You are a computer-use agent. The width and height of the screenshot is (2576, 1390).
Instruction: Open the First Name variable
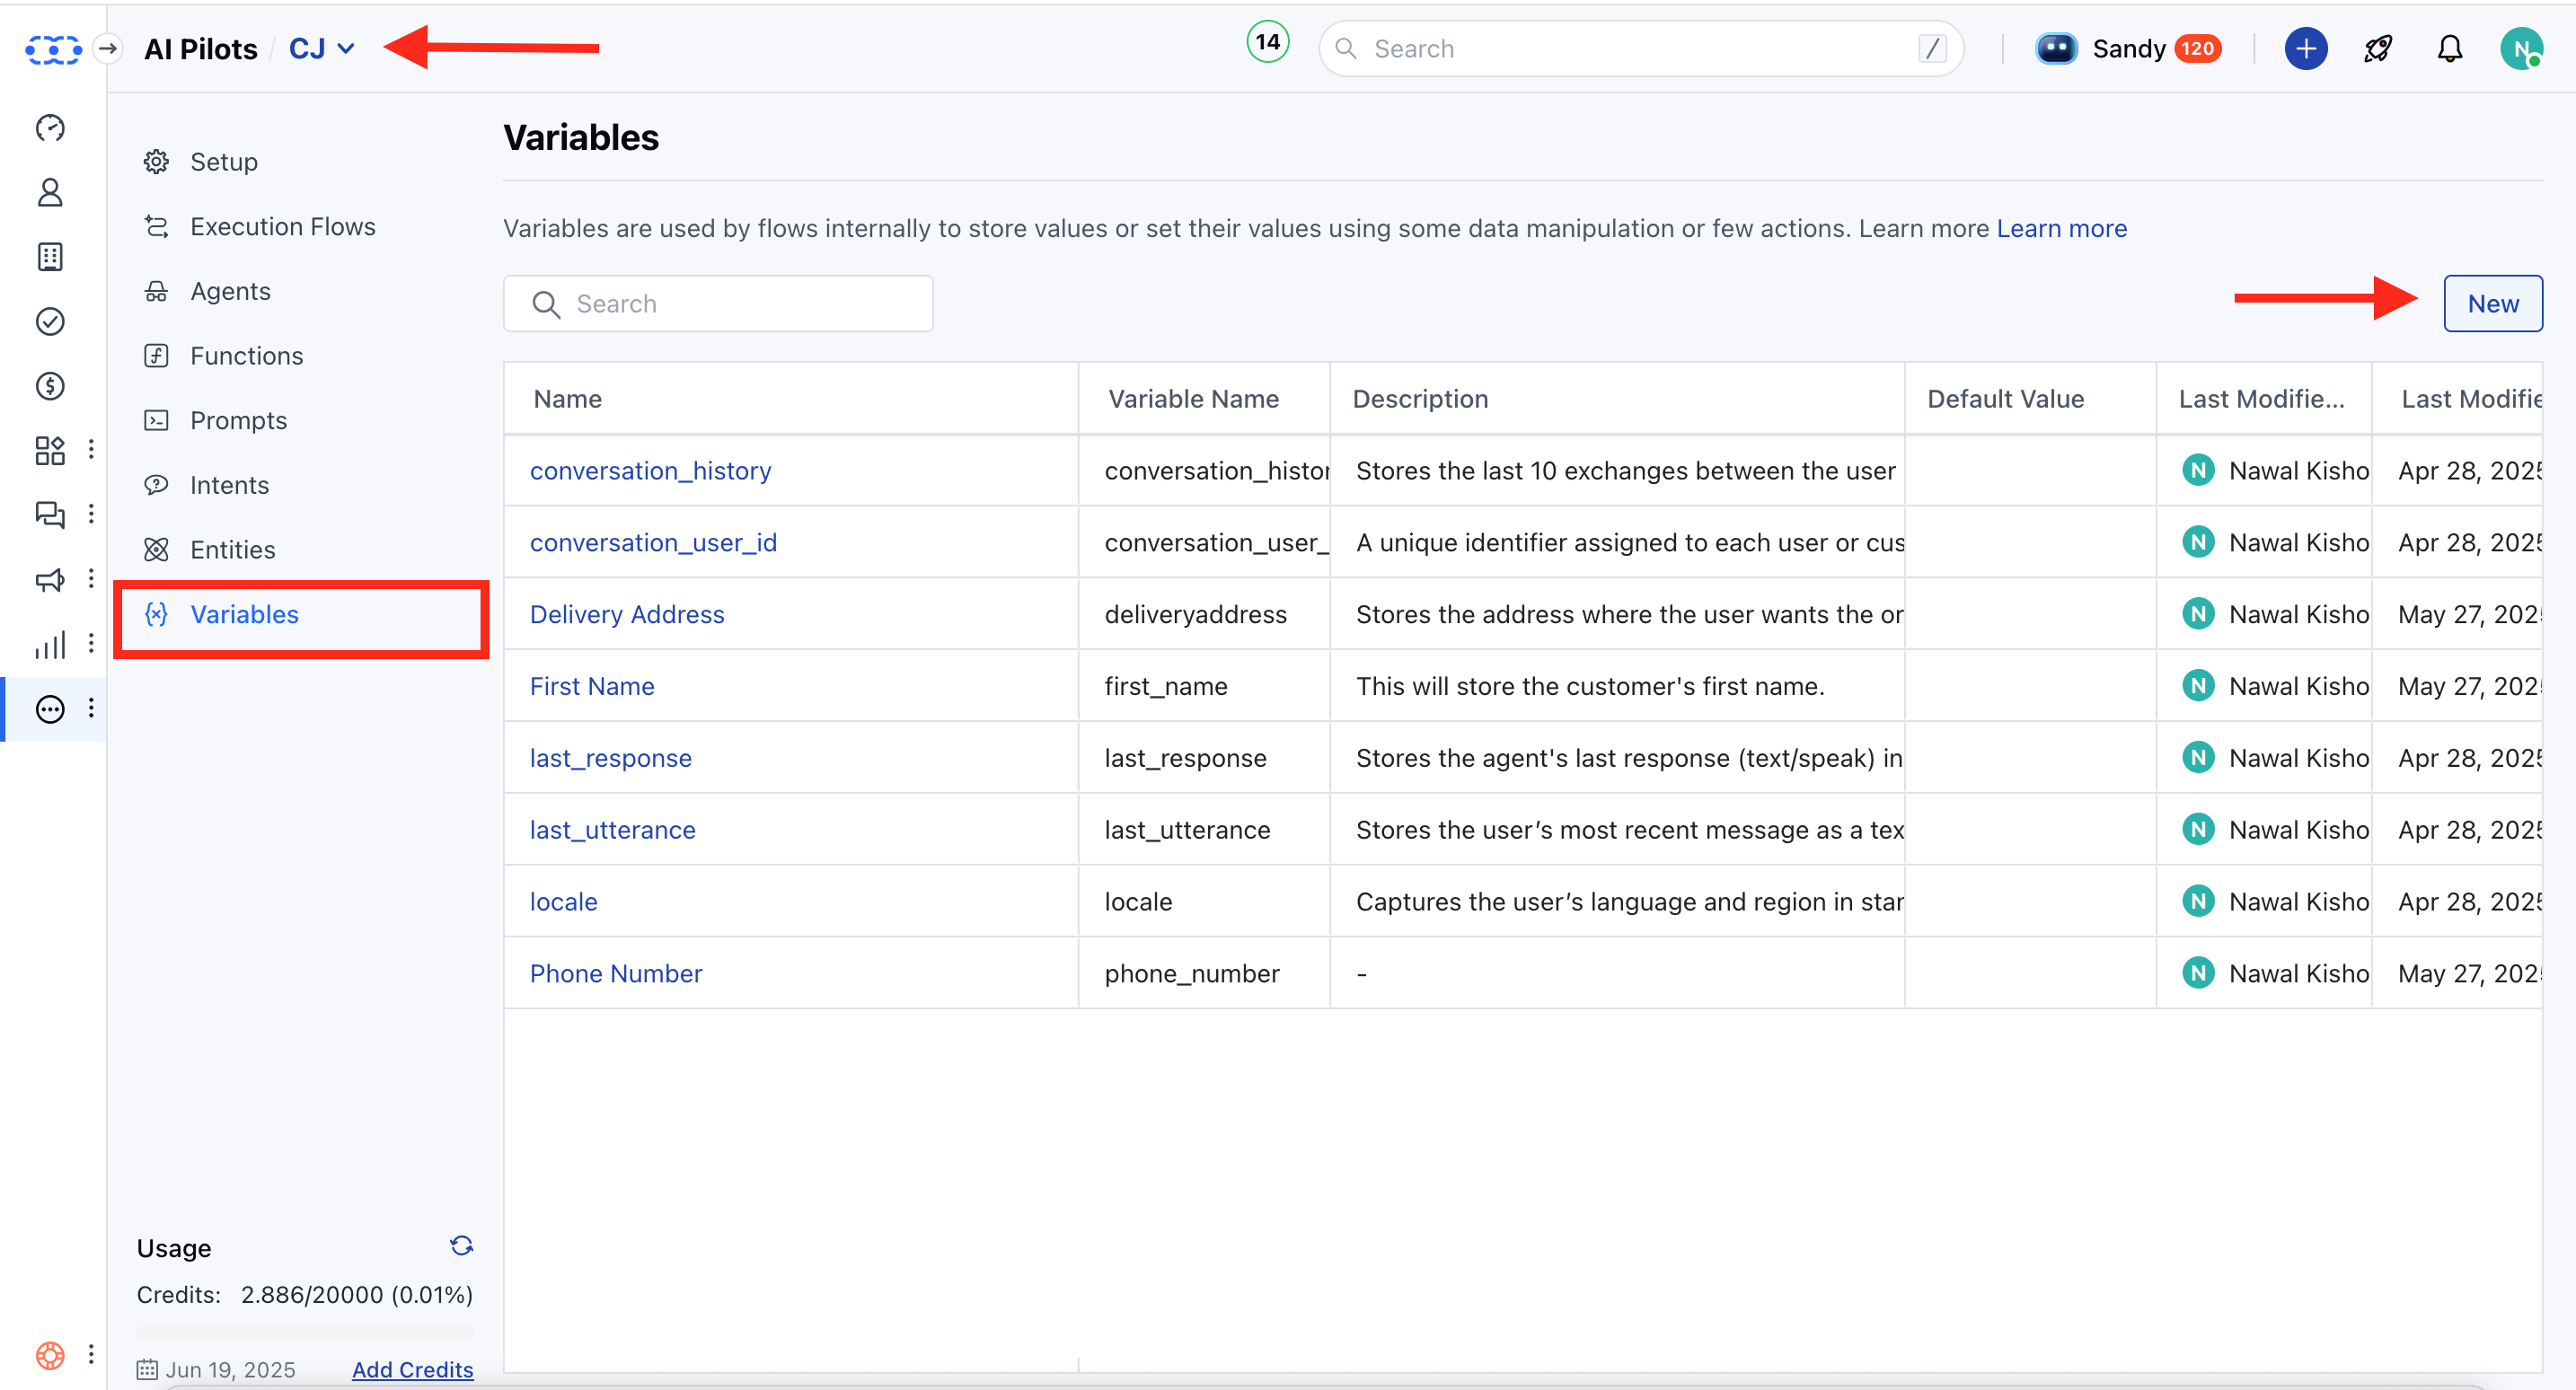click(592, 687)
